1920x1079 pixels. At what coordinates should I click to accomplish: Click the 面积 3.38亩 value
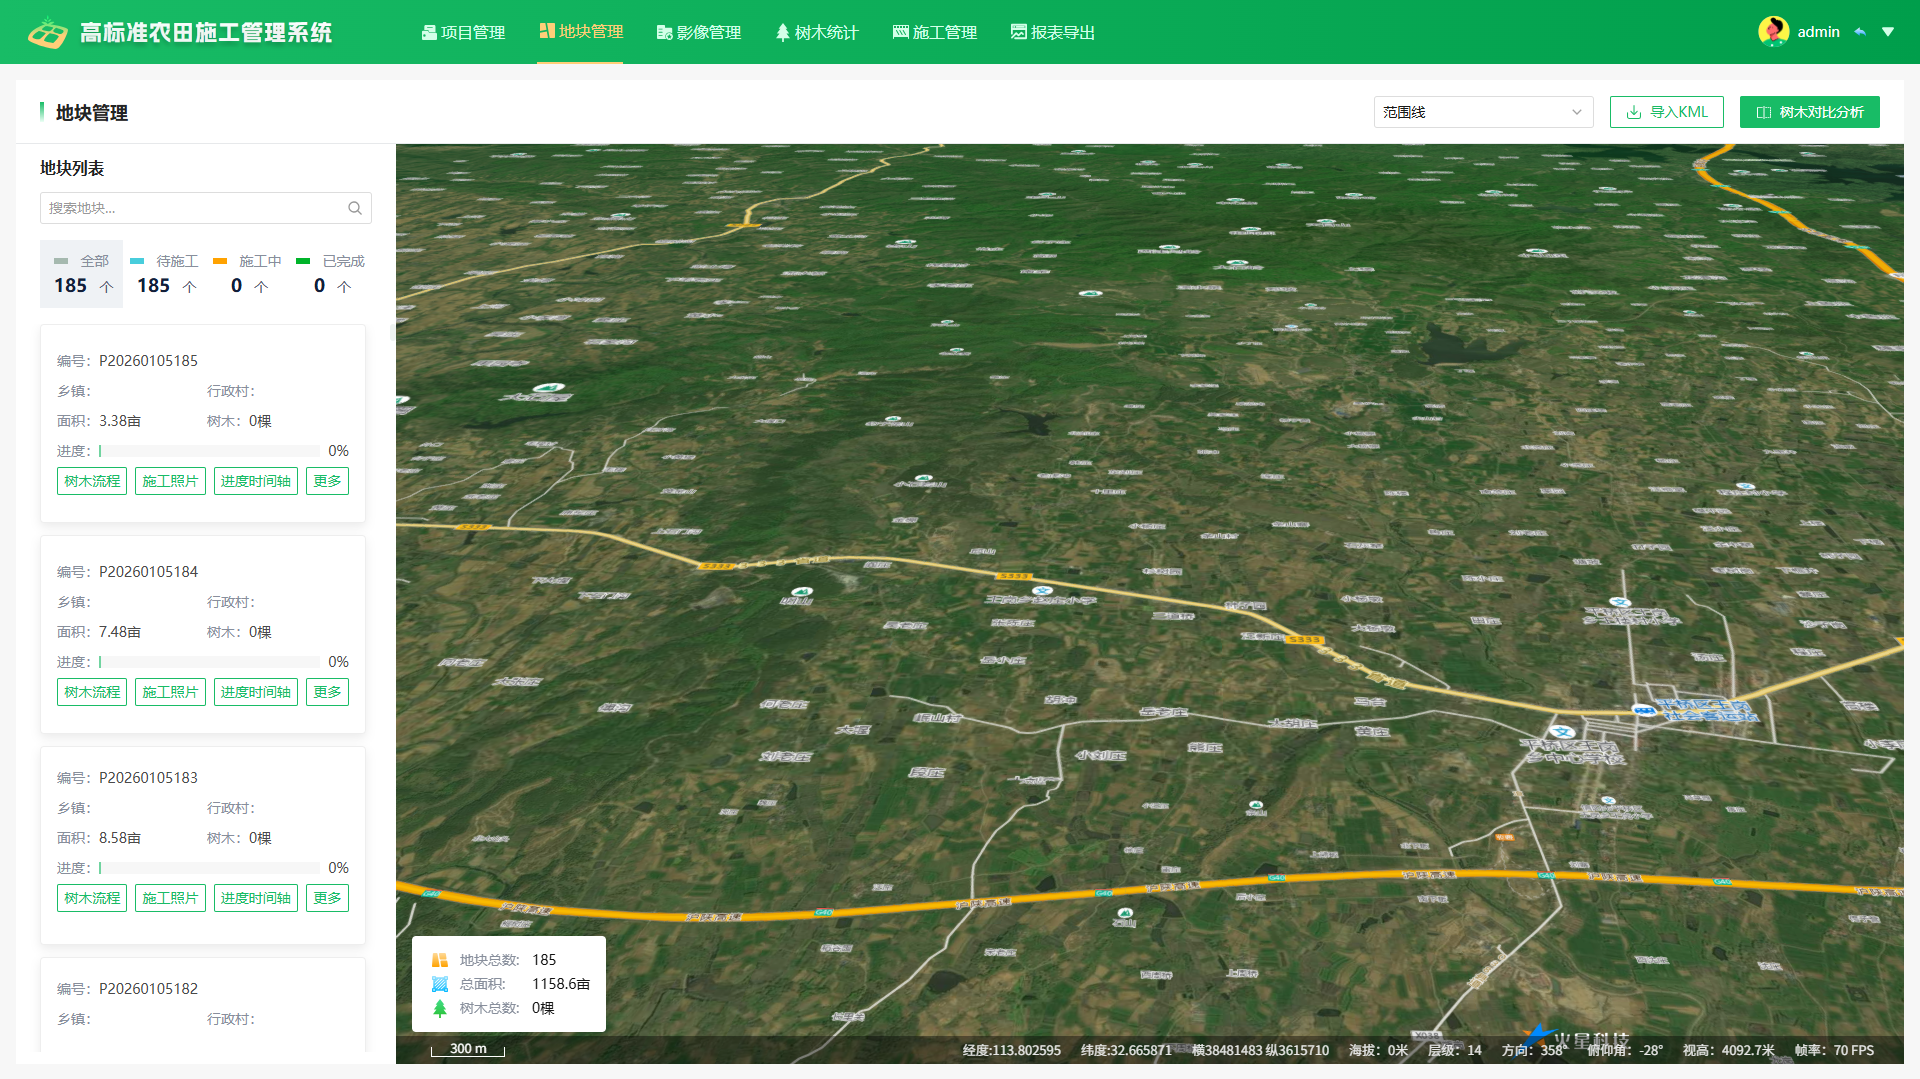tap(120, 421)
